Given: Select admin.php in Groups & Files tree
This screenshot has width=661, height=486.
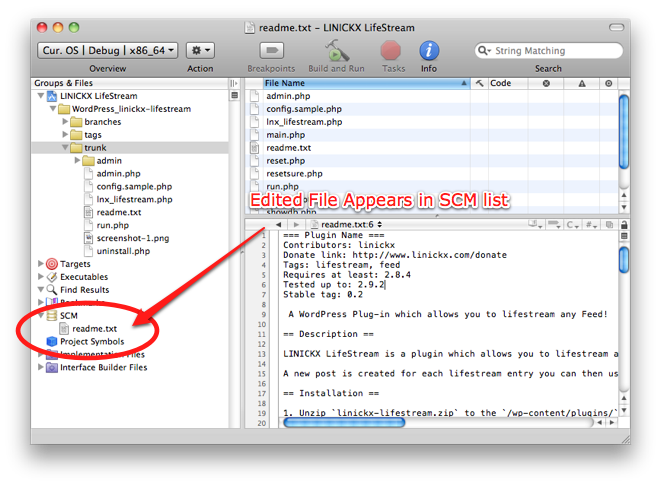Looking at the screenshot, I should tap(118, 173).
